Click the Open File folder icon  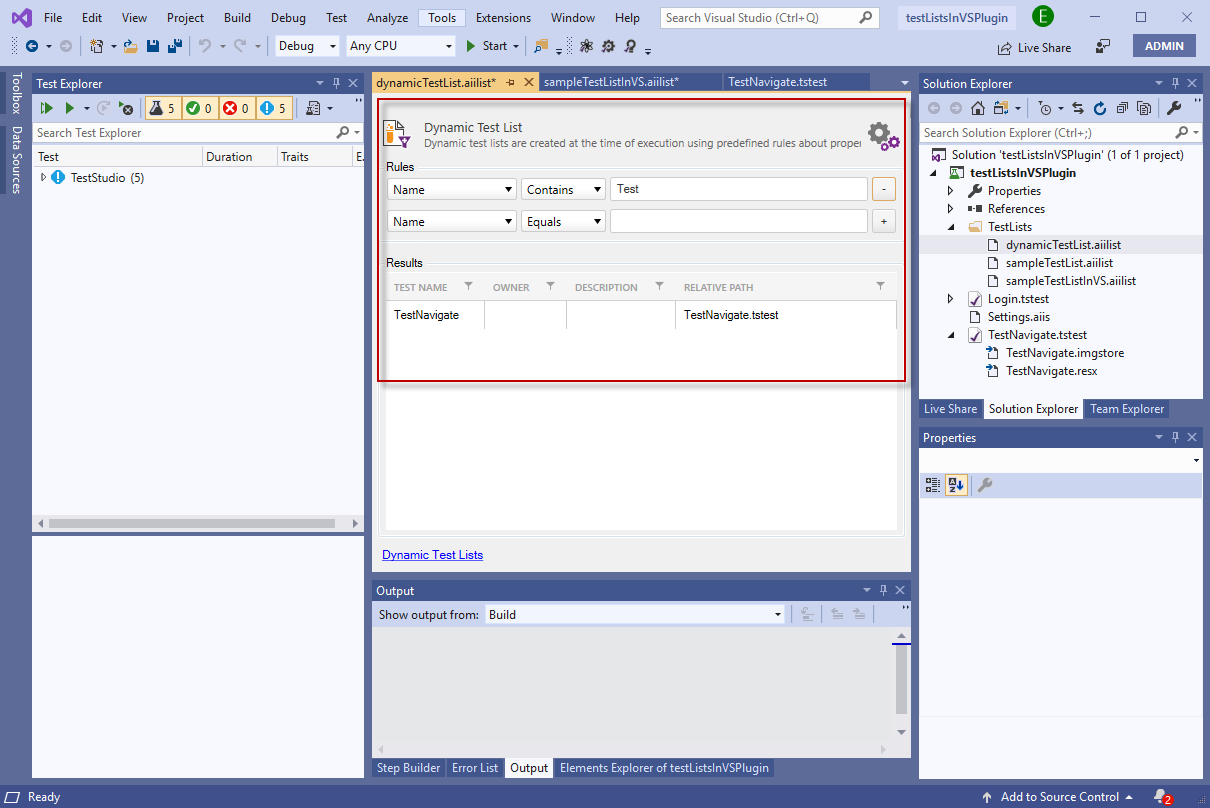130,46
